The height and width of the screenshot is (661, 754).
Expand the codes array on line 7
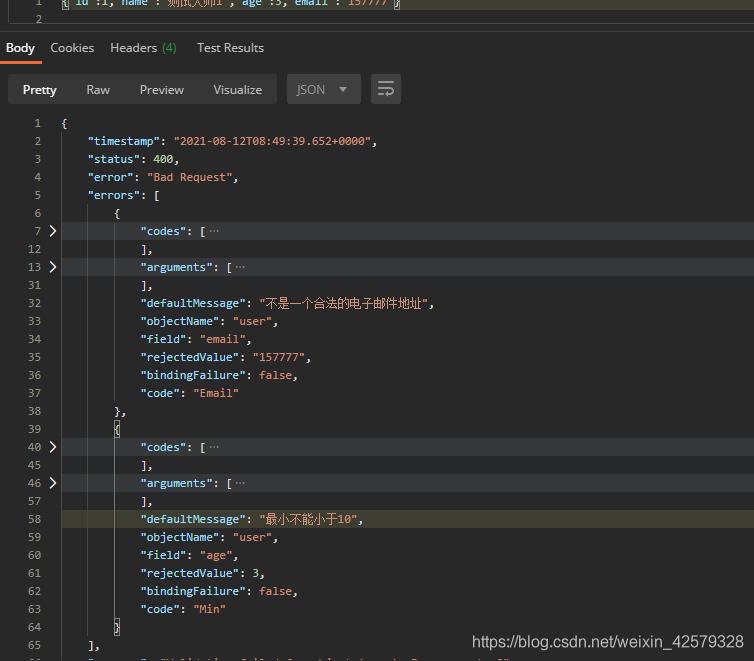point(53,231)
